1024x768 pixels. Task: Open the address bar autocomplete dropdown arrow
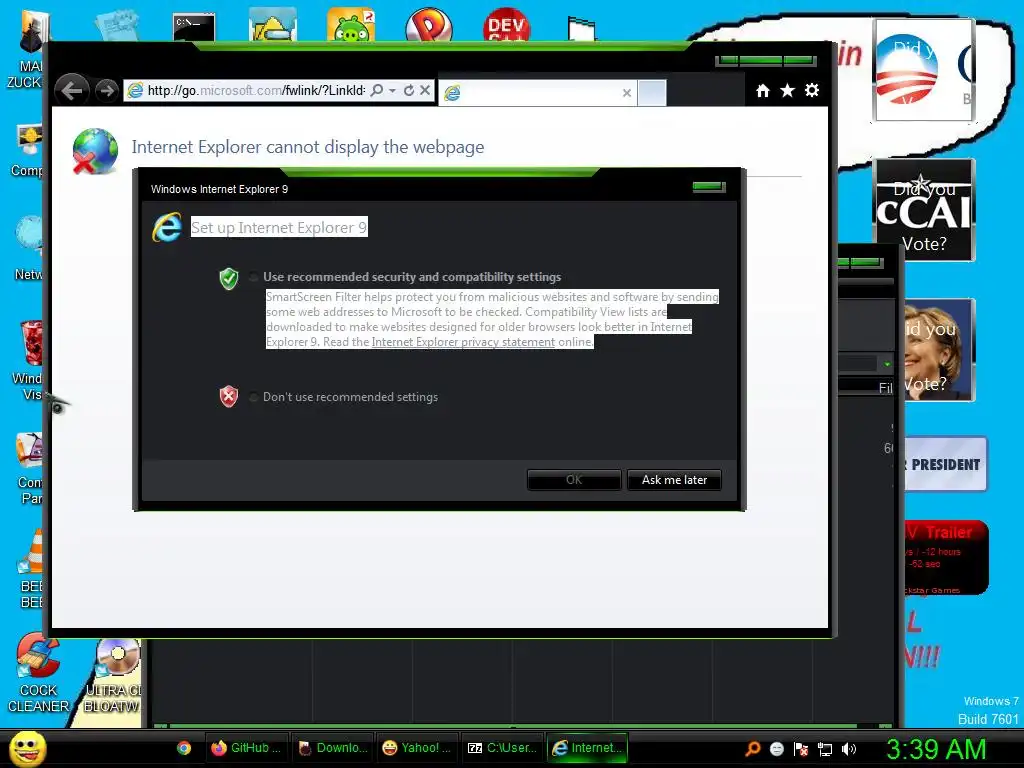[392, 90]
